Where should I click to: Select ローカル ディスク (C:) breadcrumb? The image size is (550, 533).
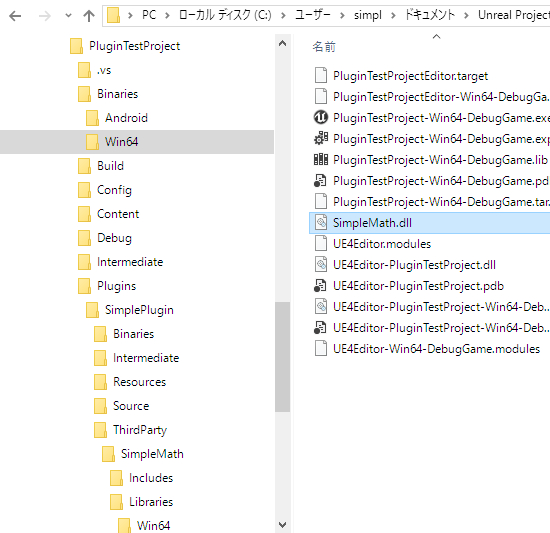pos(225,15)
